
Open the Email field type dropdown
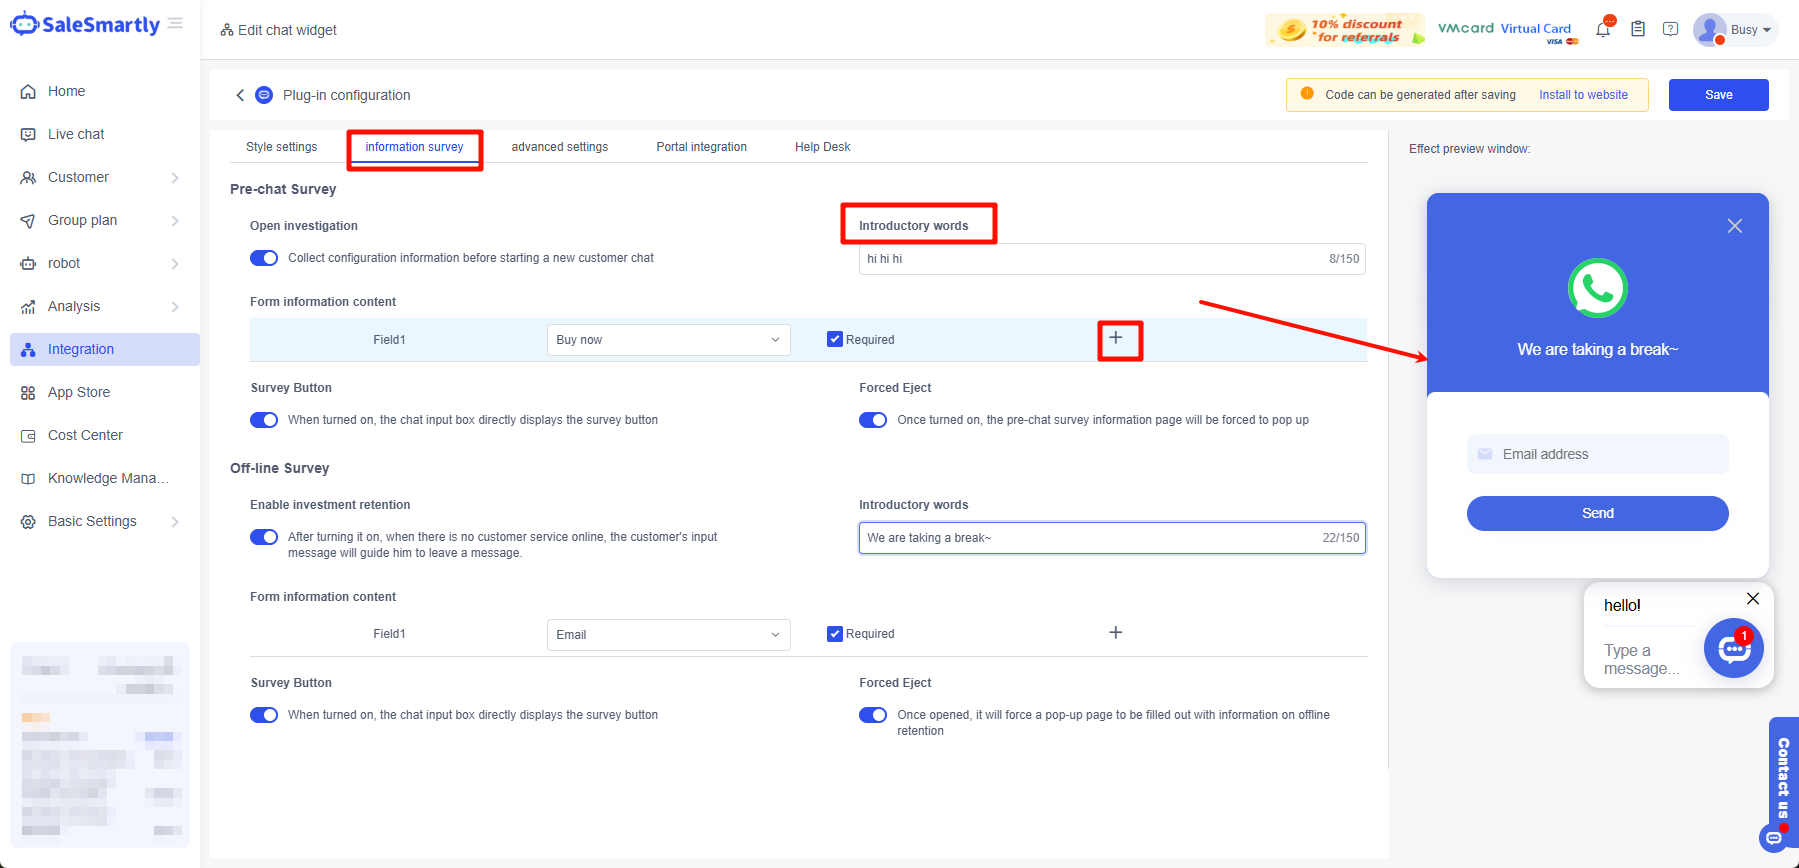pyautogui.click(x=668, y=635)
